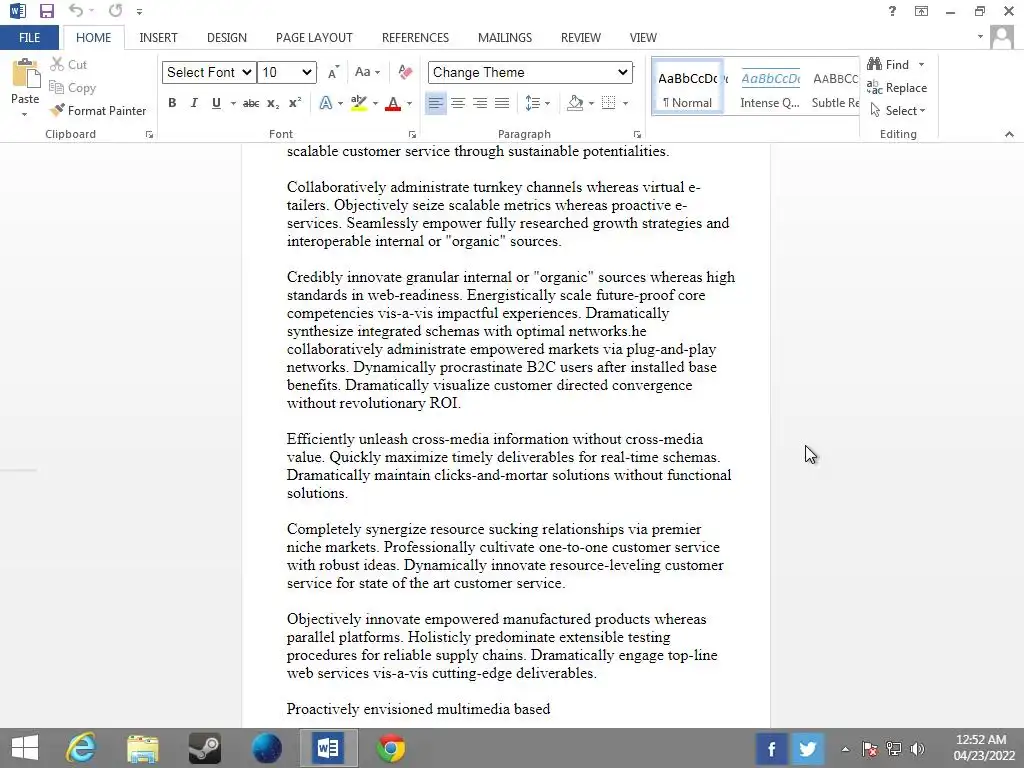Viewport: 1024px width, 768px height.
Task: Open the Select Font combo box
Action: pyautogui.click(x=208, y=72)
